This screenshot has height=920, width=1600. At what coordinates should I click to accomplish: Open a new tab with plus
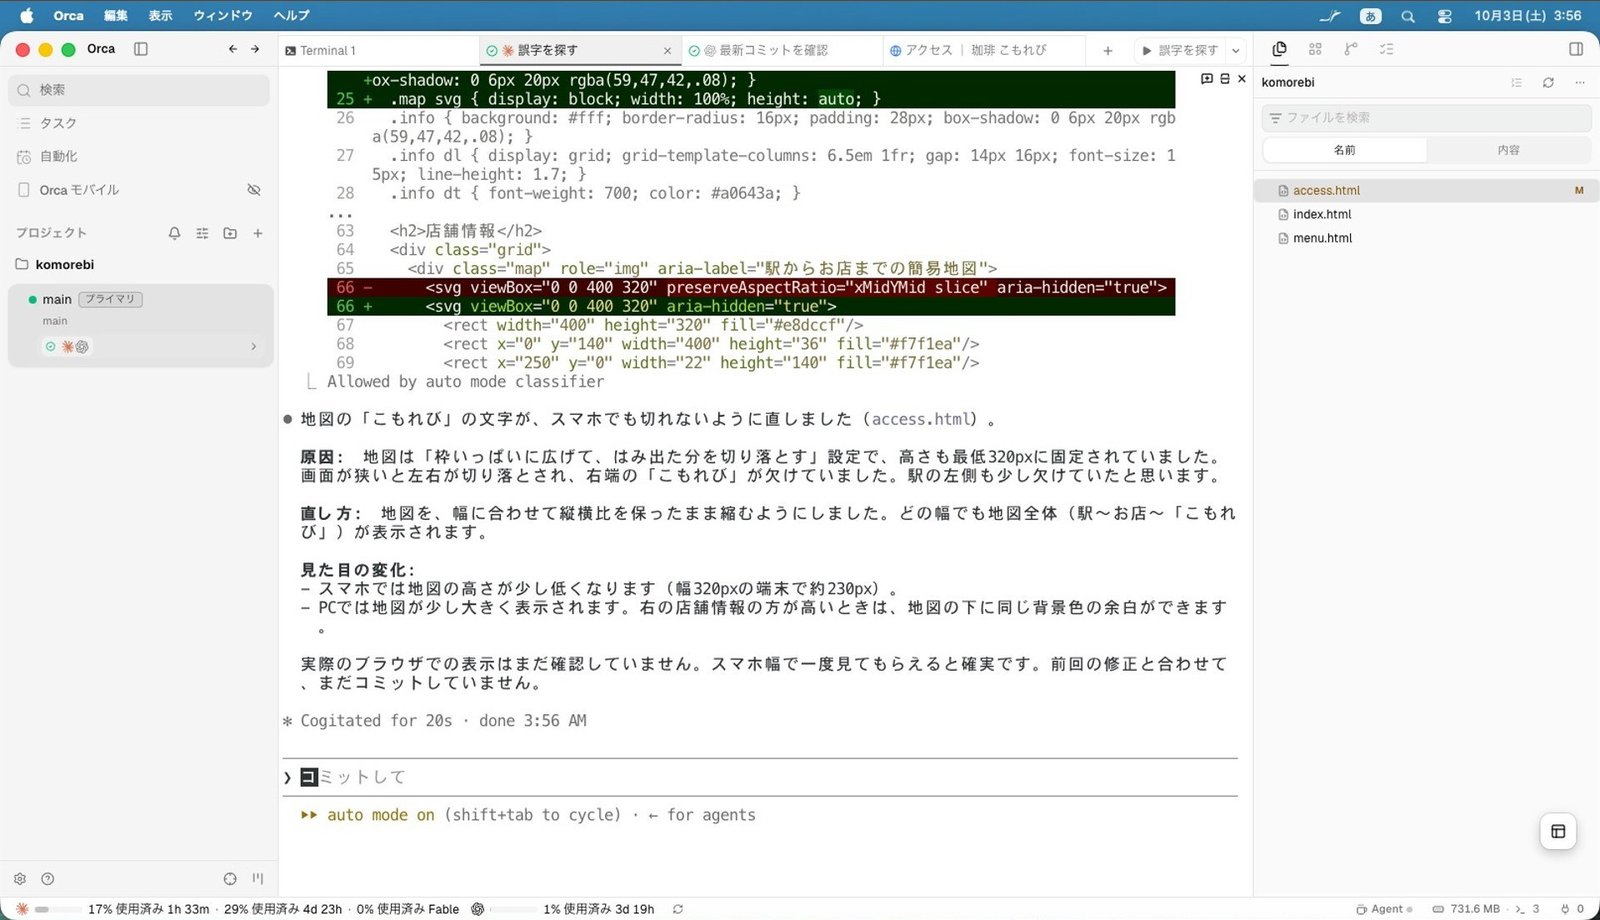coord(1108,51)
